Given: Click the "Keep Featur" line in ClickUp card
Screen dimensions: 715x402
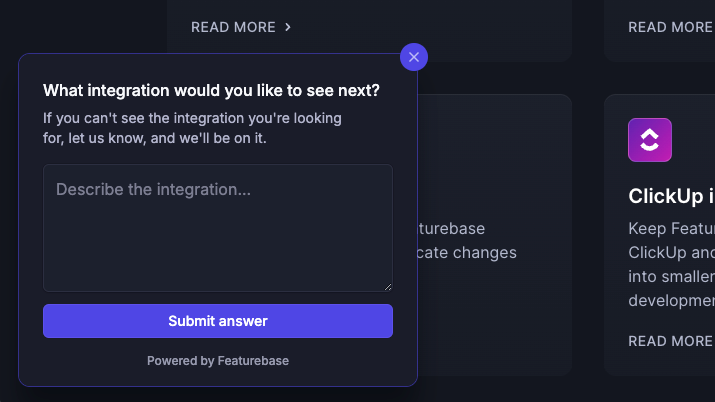Looking at the screenshot, I should pos(671,228).
